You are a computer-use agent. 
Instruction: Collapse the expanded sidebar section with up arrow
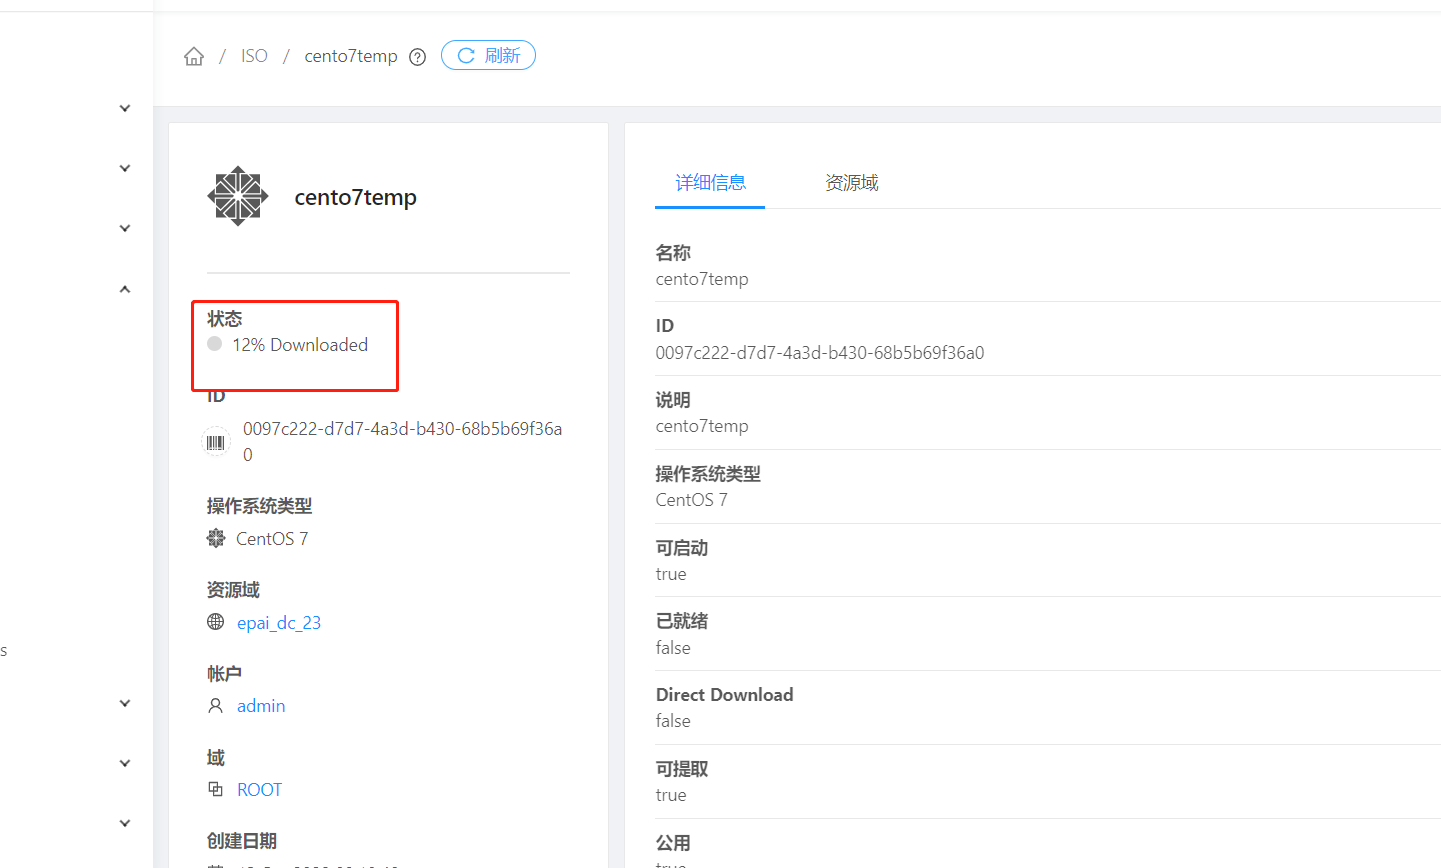[124, 288]
